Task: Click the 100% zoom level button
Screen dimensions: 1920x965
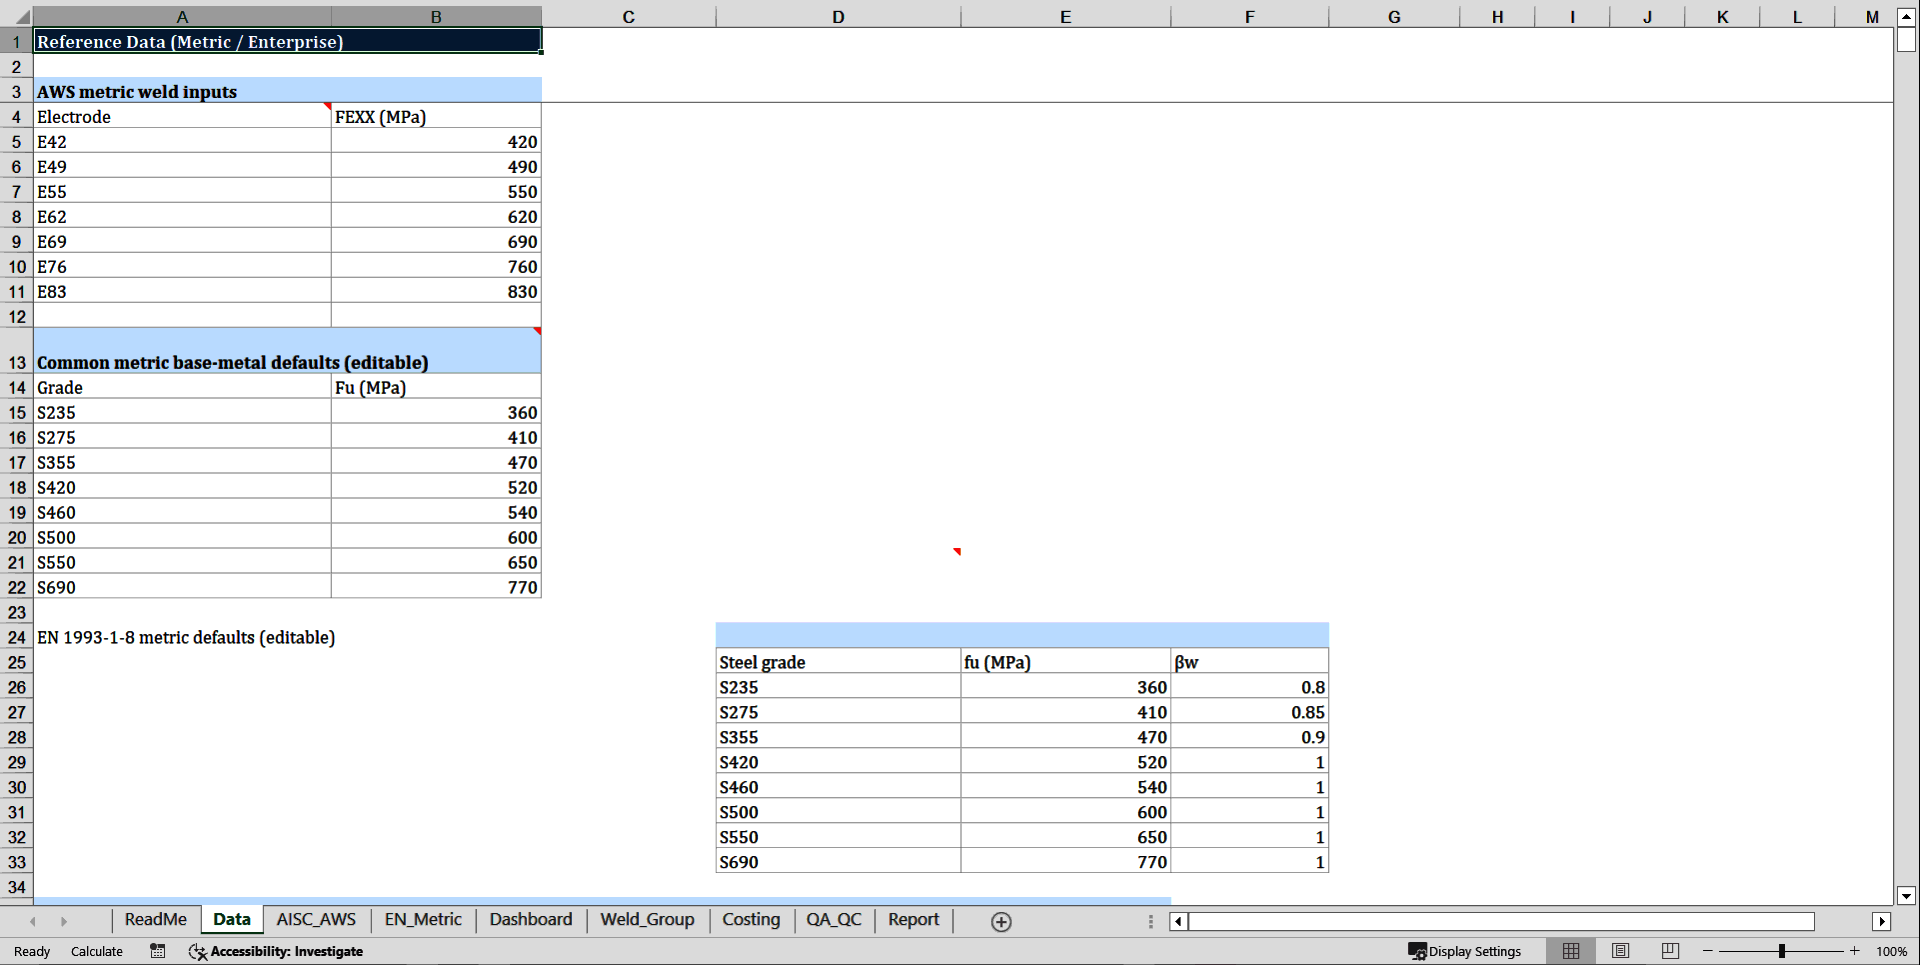Action: click(x=1892, y=951)
